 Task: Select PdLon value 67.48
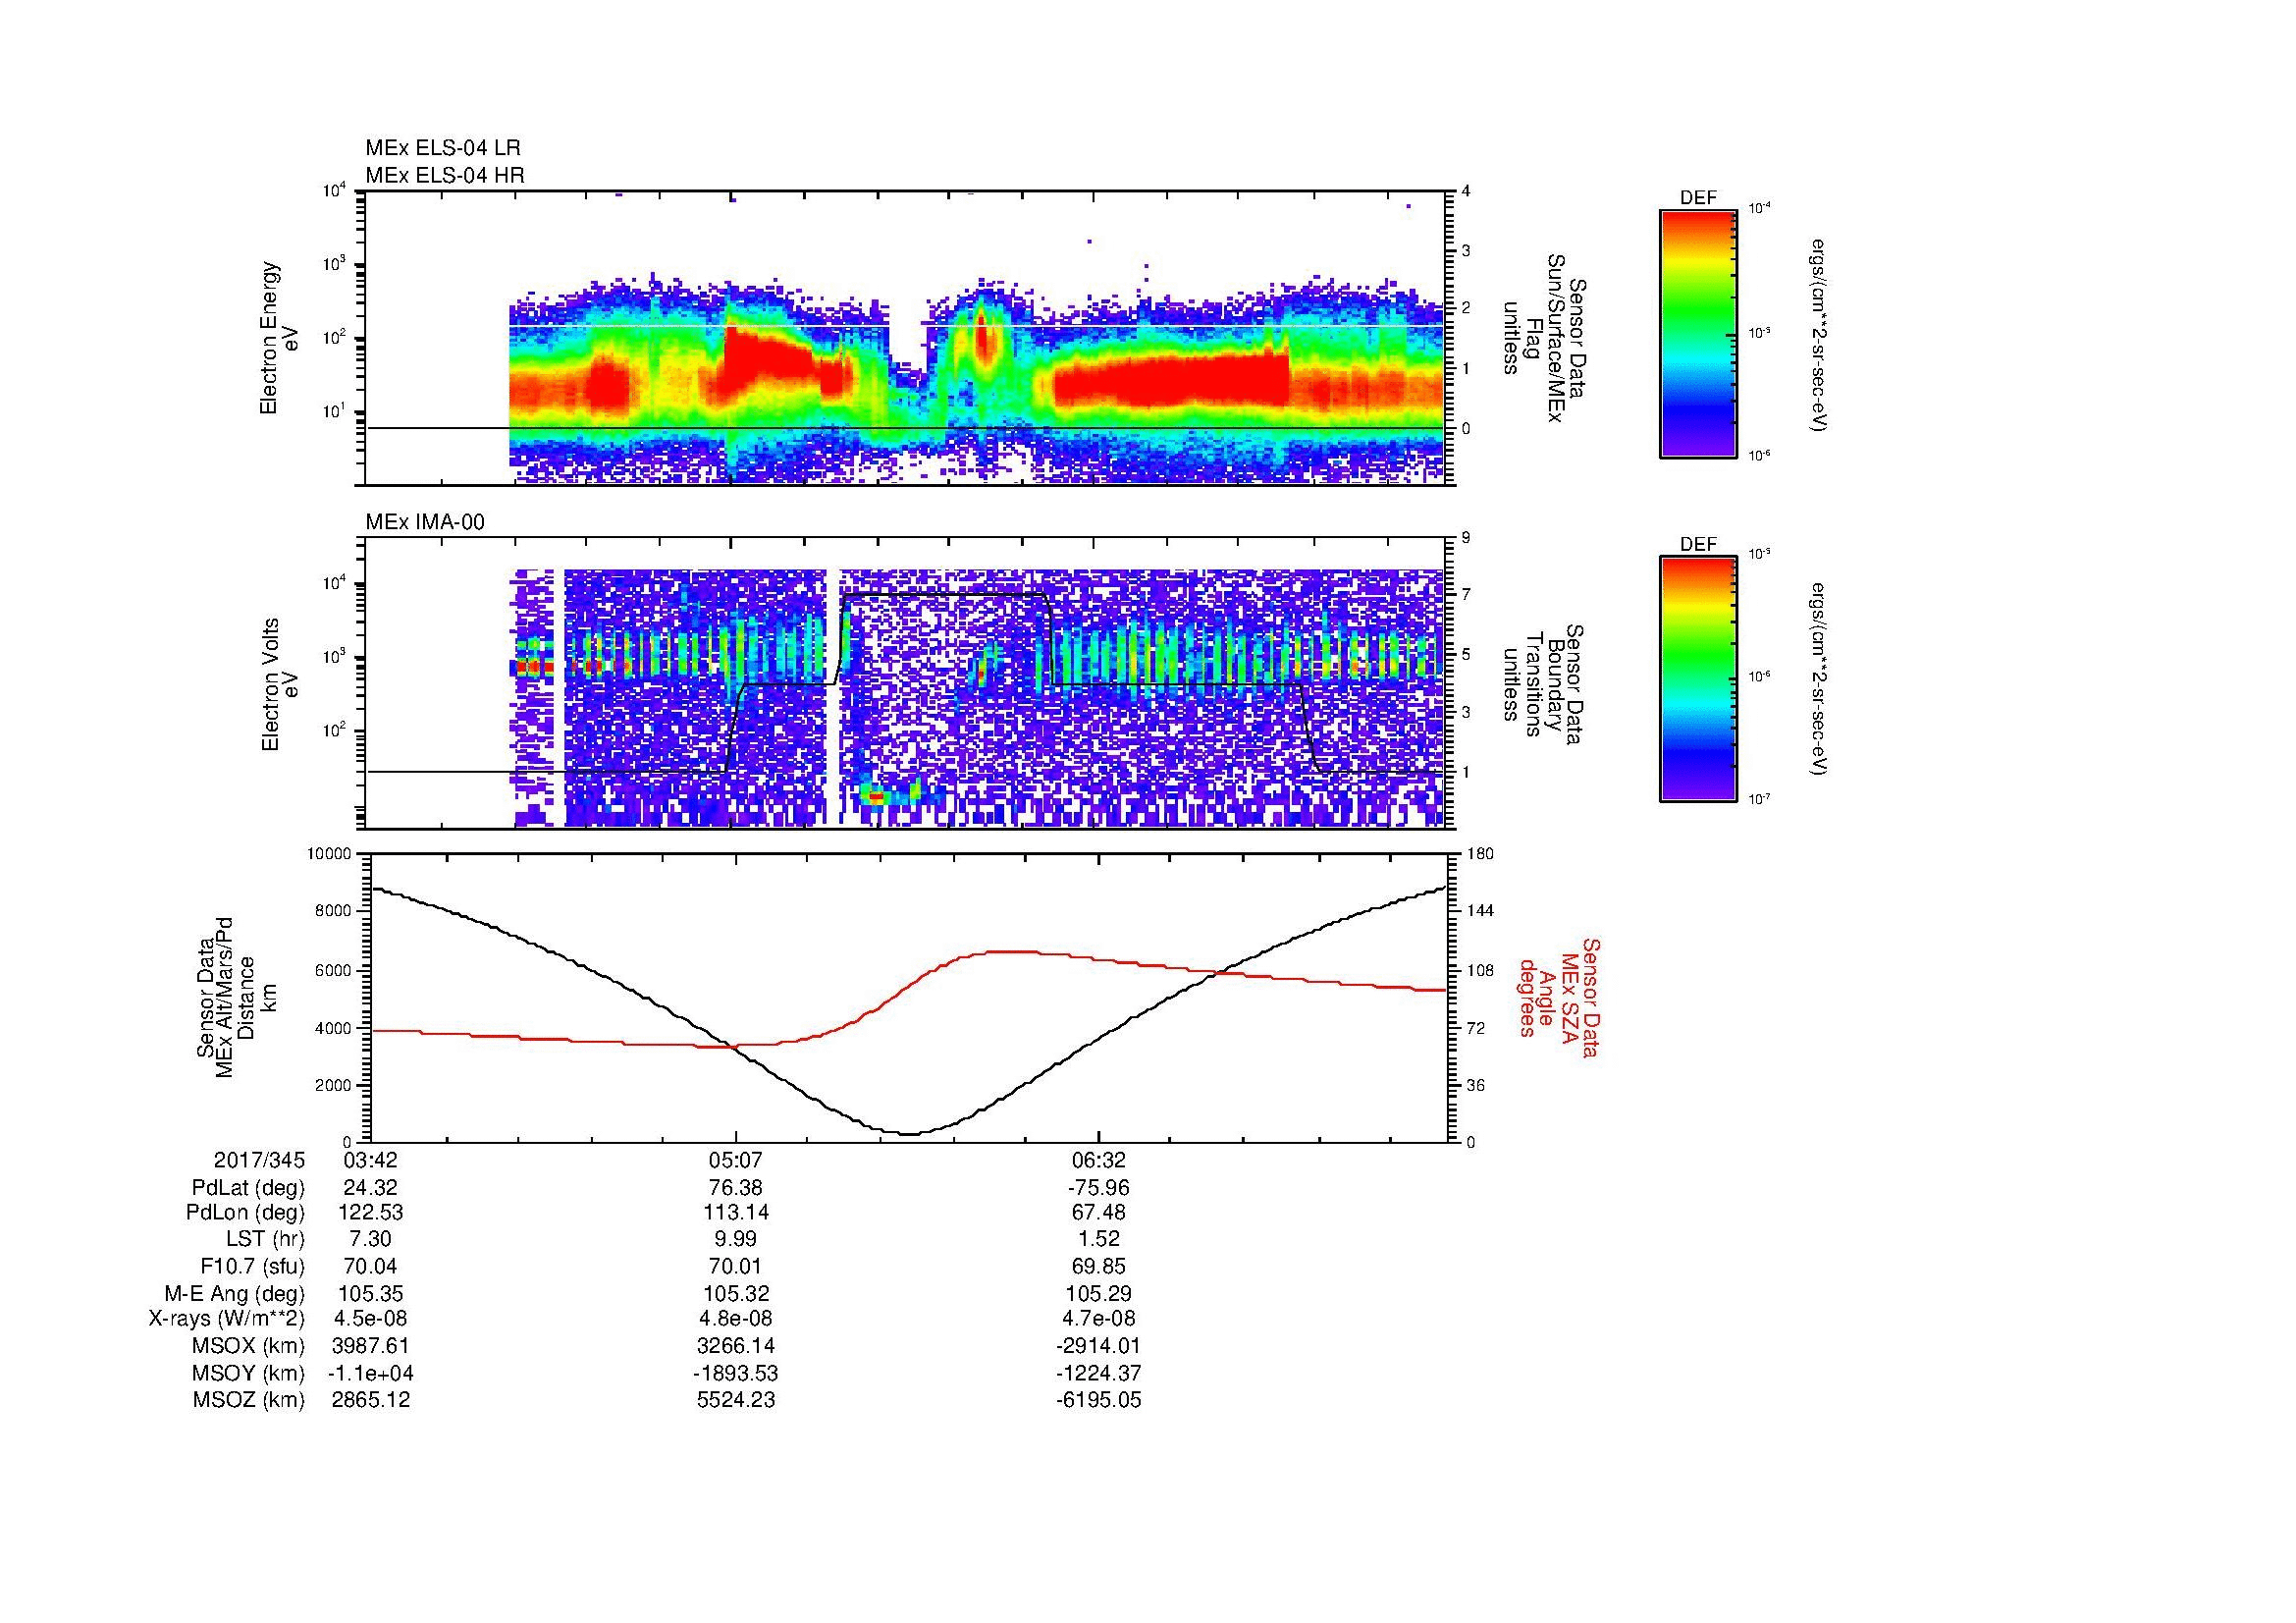point(1098,1213)
